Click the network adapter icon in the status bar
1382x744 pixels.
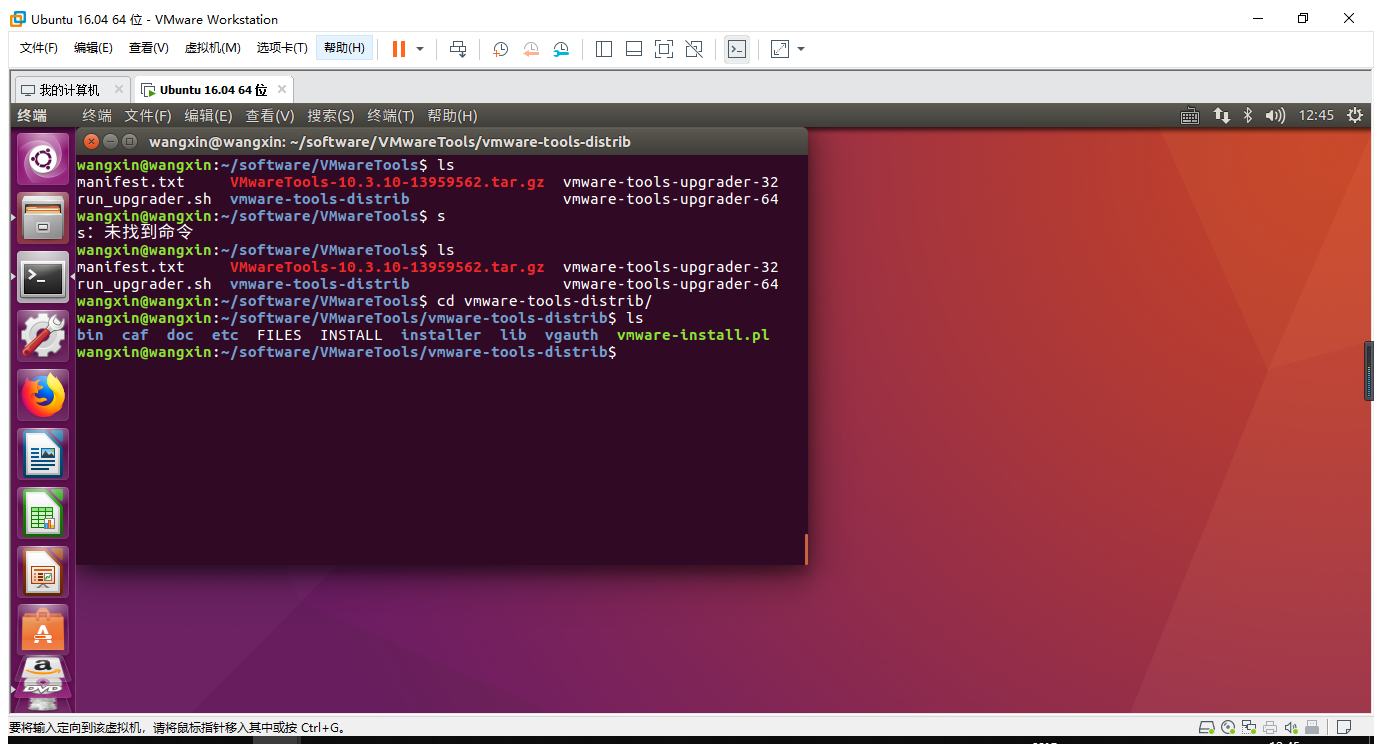pos(1250,727)
